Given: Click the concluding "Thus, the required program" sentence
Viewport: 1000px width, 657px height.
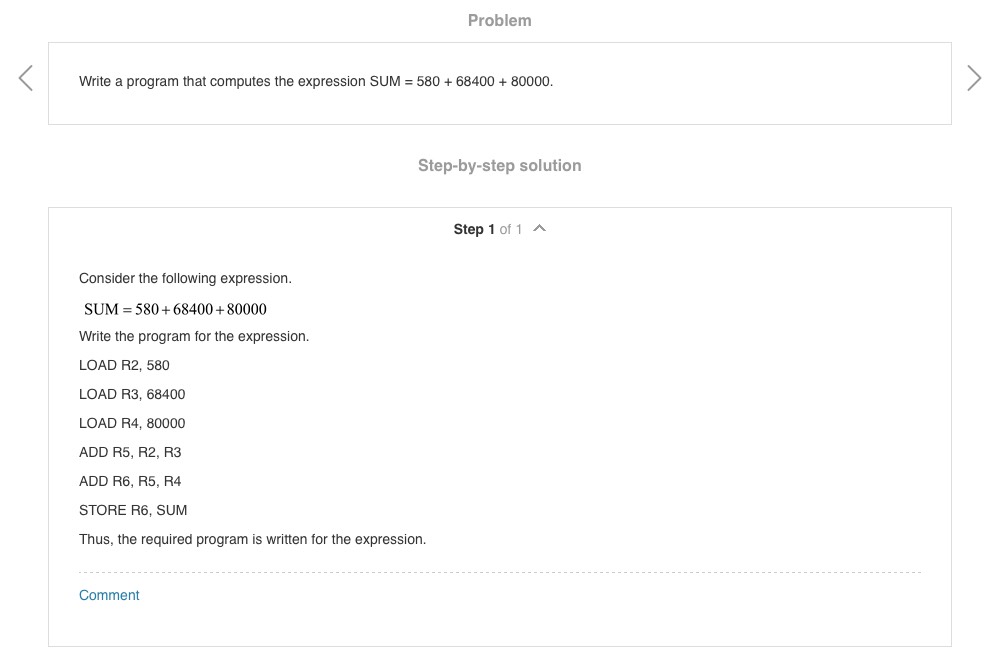Looking at the screenshot, I should coord(252,539).
